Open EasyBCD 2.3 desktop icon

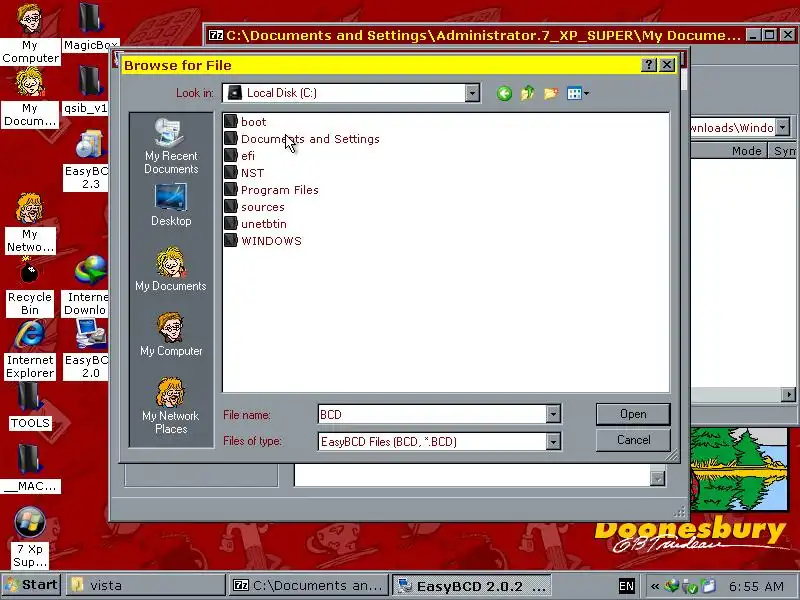(x=88, y=160)
